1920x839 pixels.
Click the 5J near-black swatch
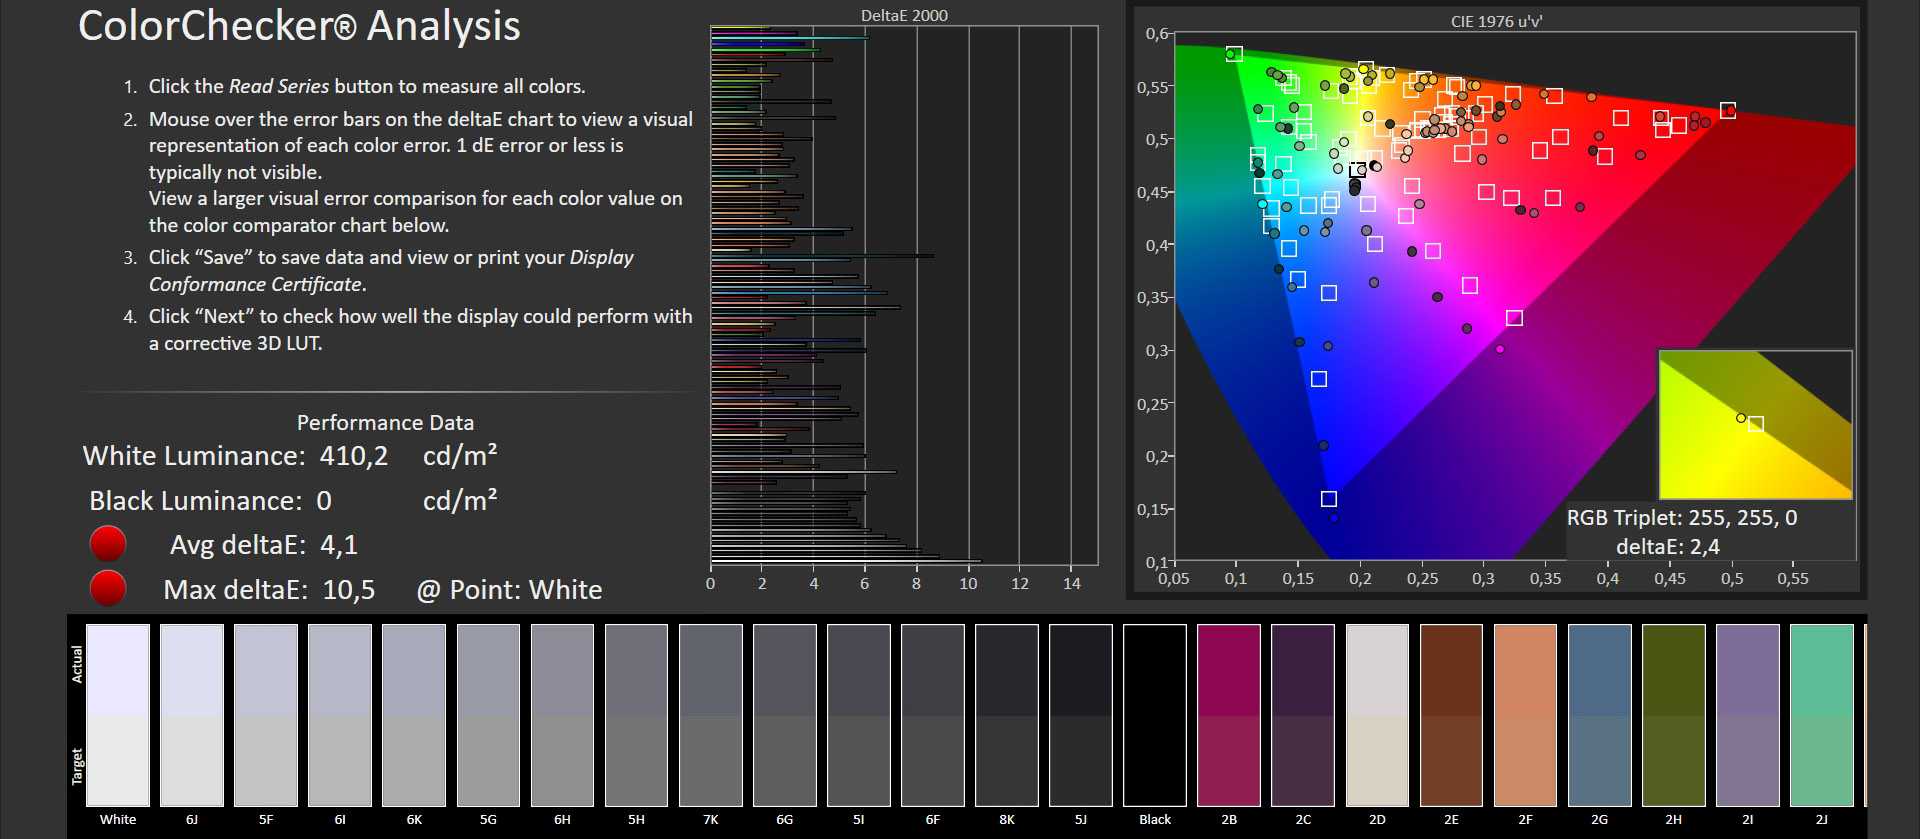point(1081,715)
